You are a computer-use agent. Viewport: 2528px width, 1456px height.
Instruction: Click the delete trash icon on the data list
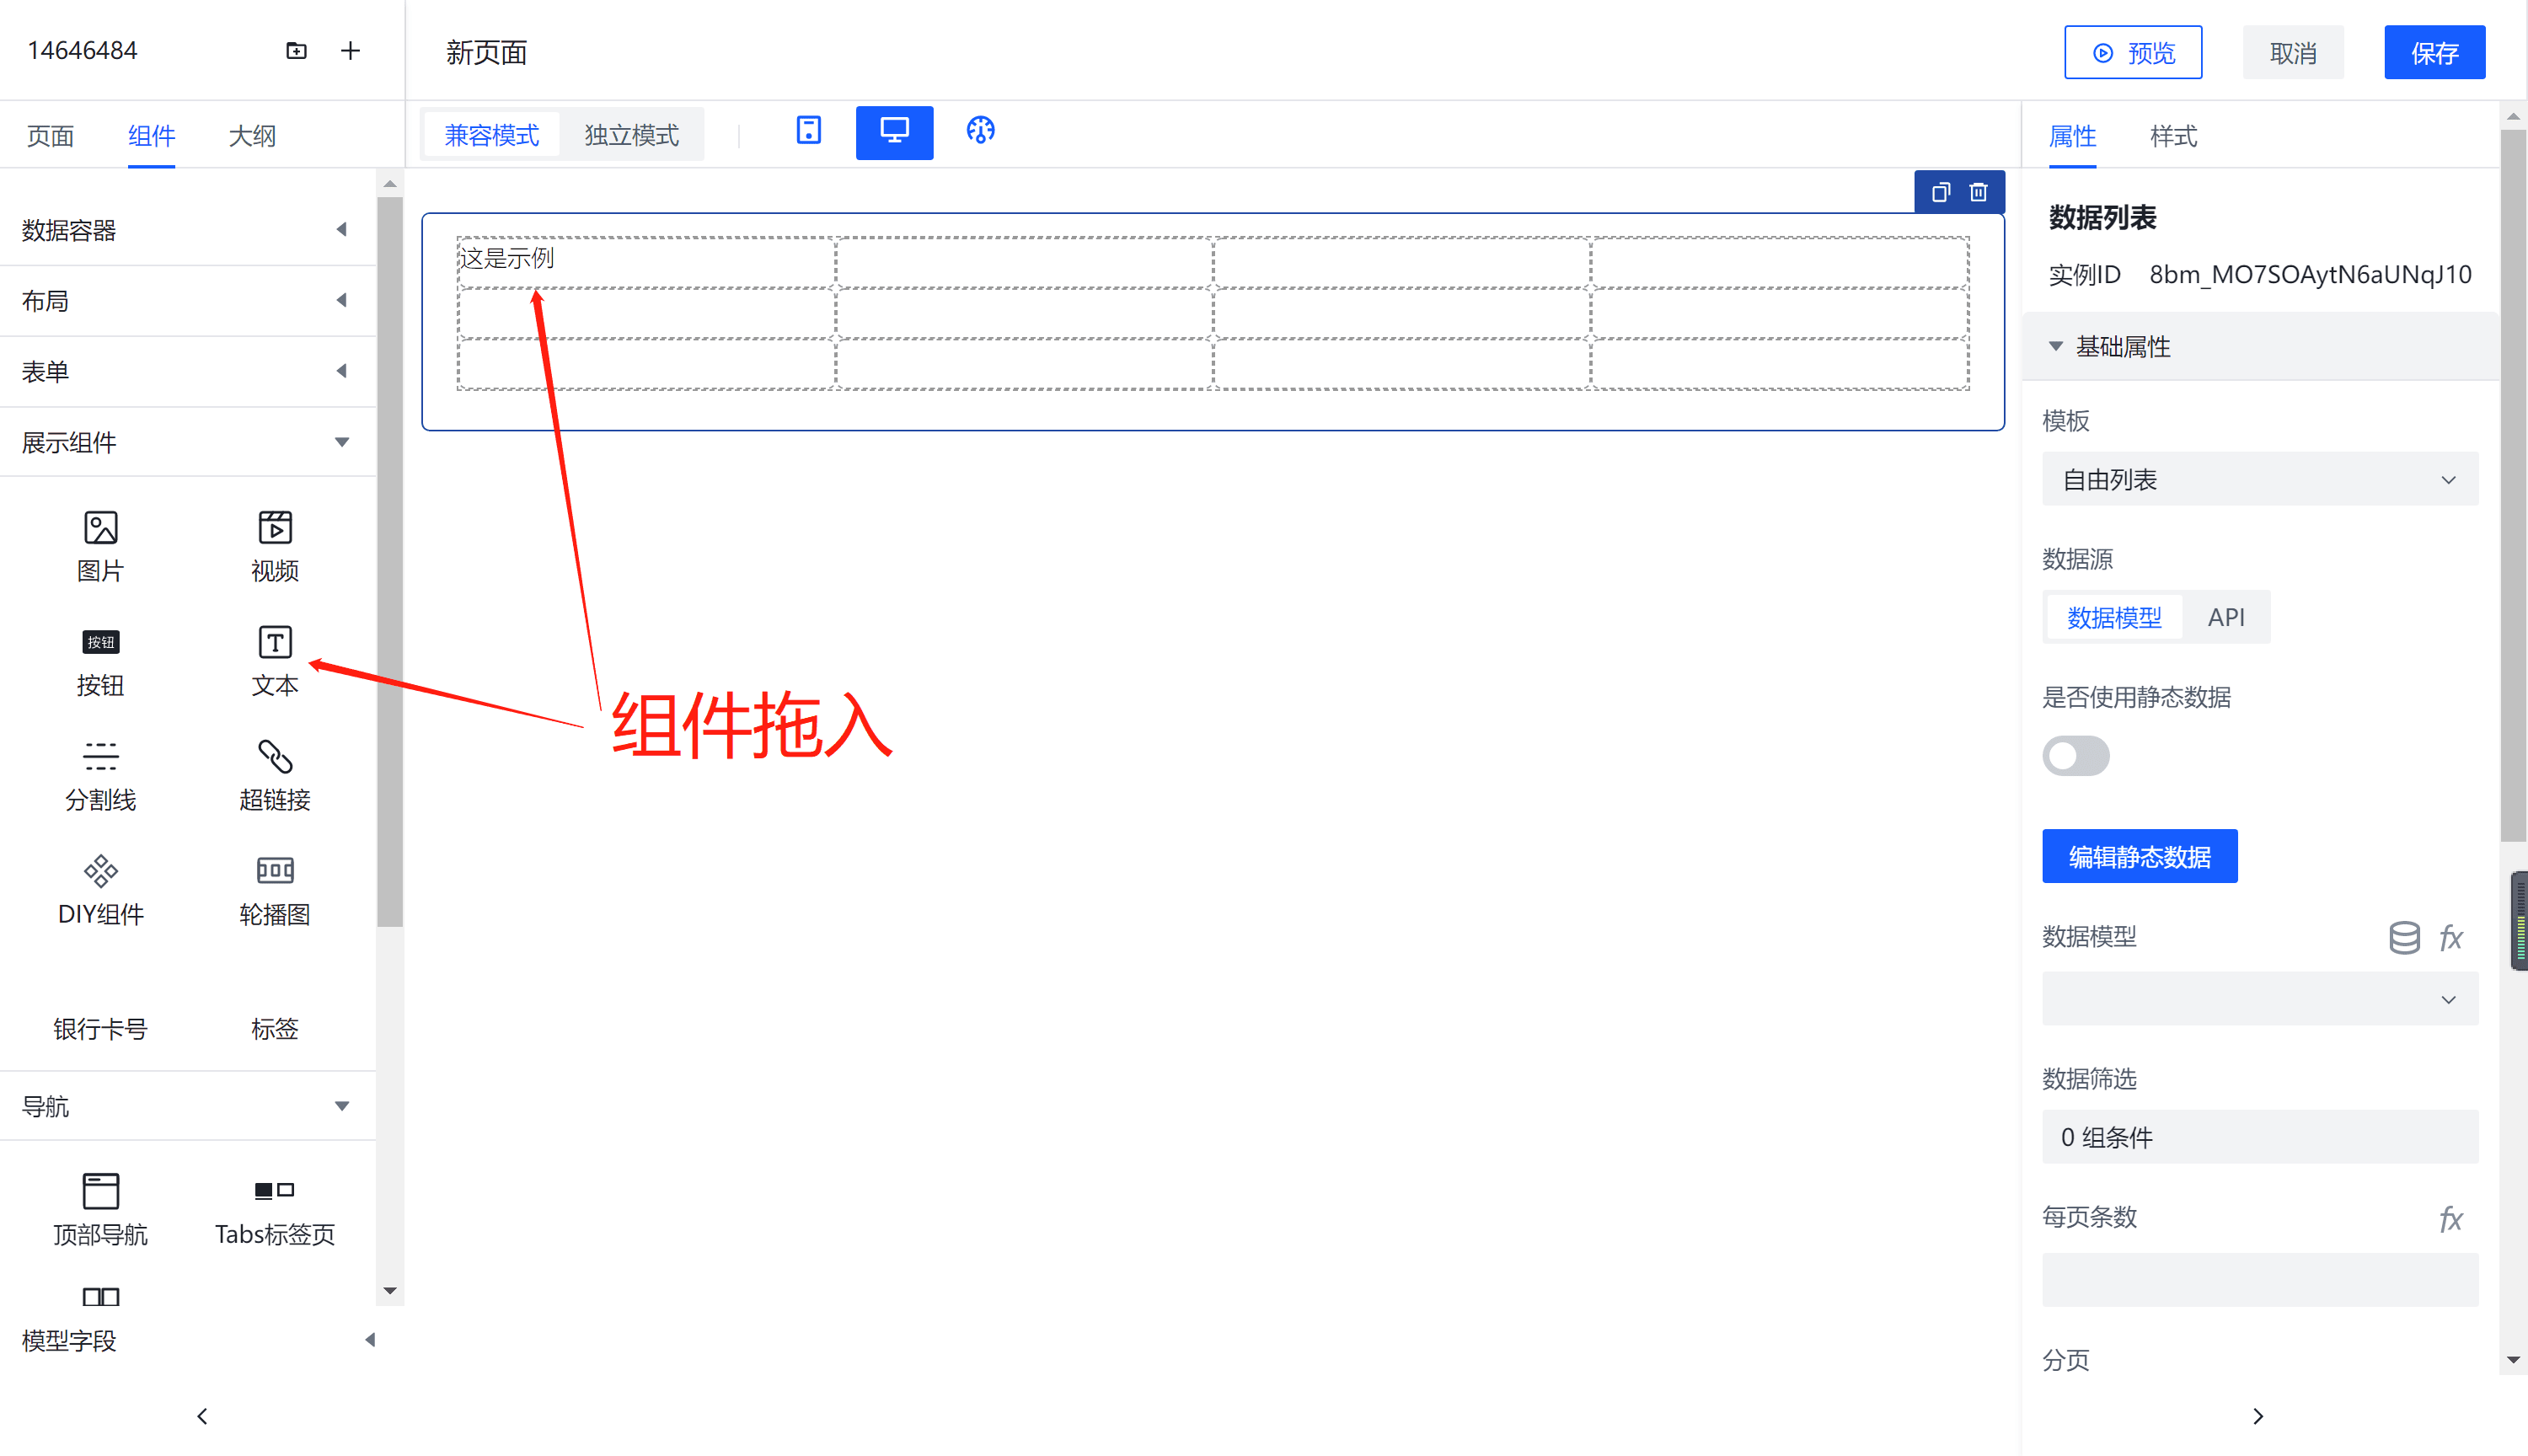click(x=1978, y=192)
